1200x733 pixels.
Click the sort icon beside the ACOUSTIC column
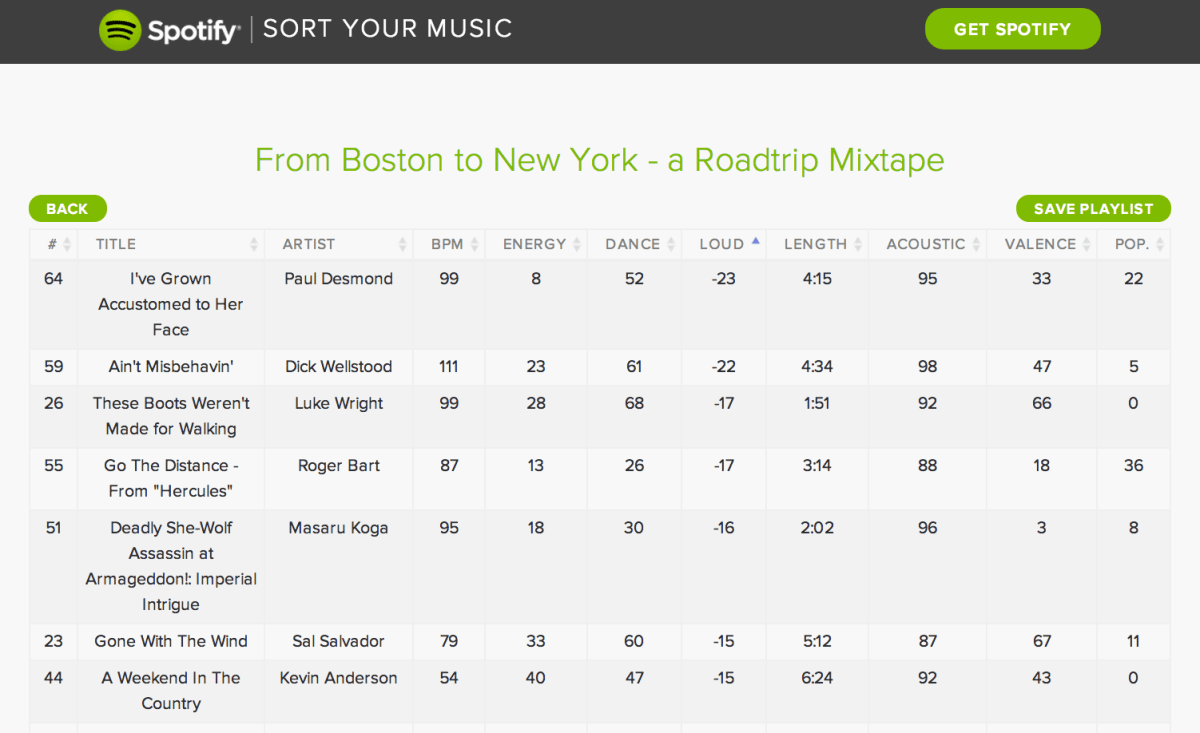[977, 243]
